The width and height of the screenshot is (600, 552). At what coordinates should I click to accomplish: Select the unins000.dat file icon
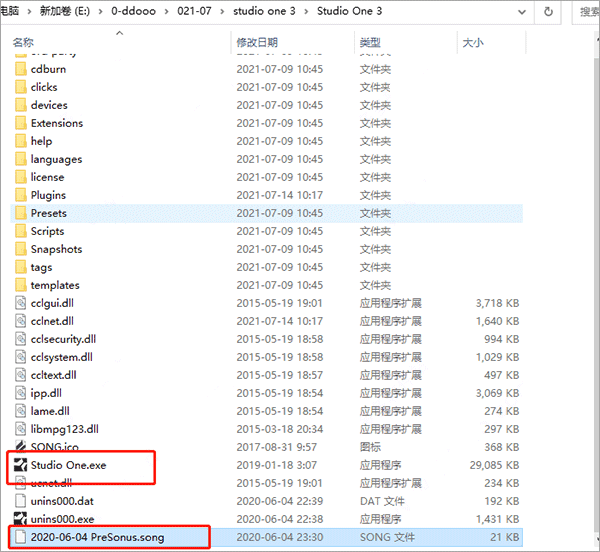(20, 501)
